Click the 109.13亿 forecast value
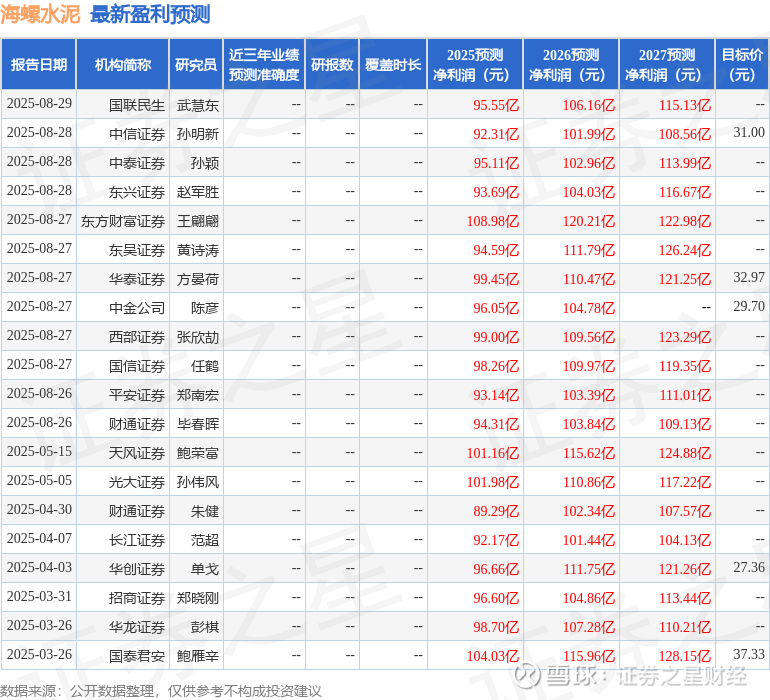 point(685,424)
